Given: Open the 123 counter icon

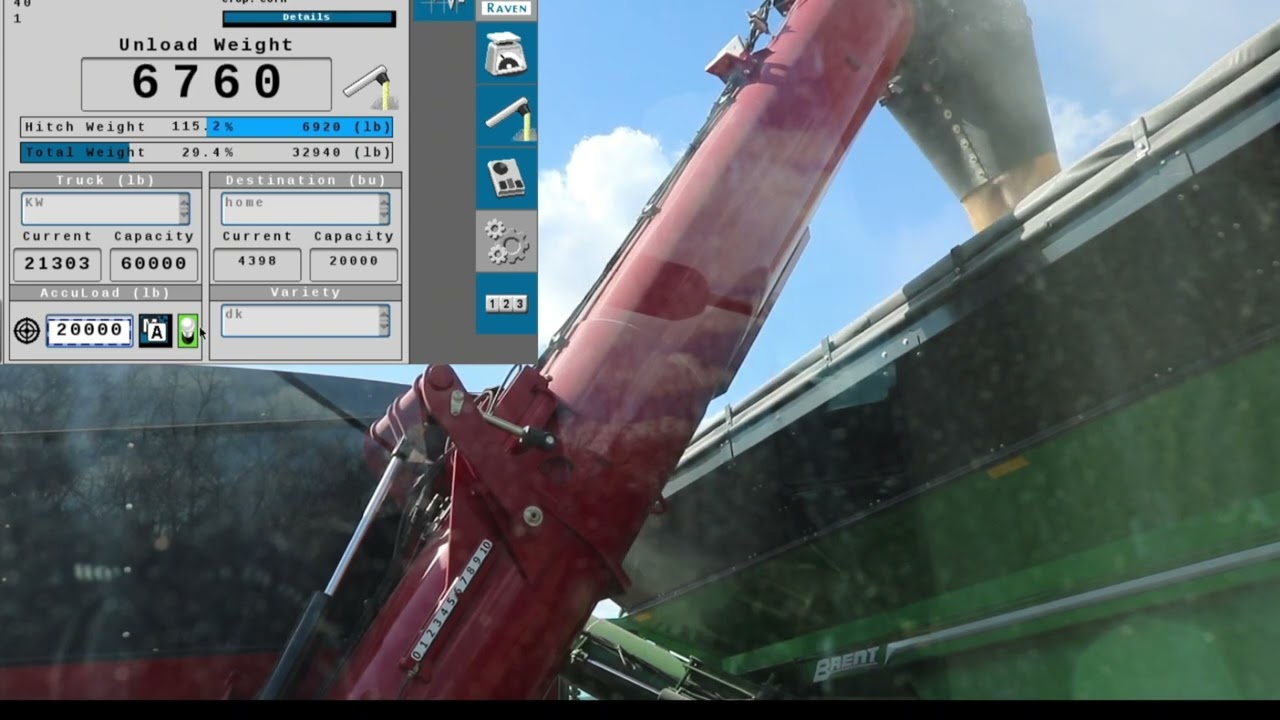Looking at the screenshot, I should 506,304.
